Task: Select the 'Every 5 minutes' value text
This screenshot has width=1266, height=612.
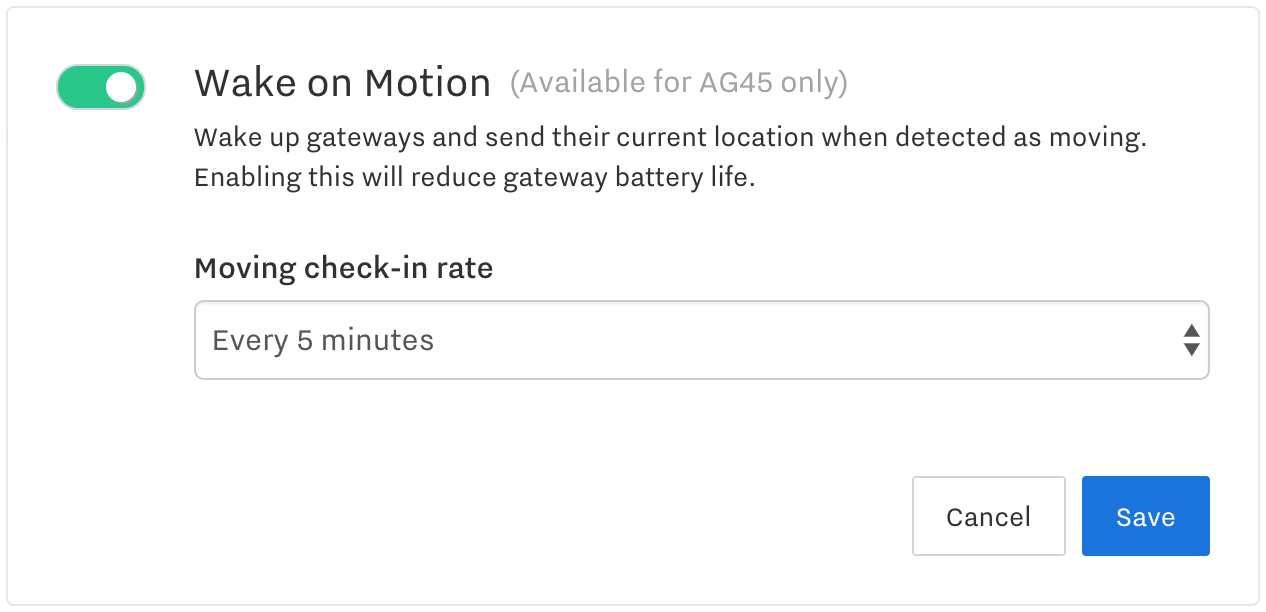Action: [x=323, y=341]
